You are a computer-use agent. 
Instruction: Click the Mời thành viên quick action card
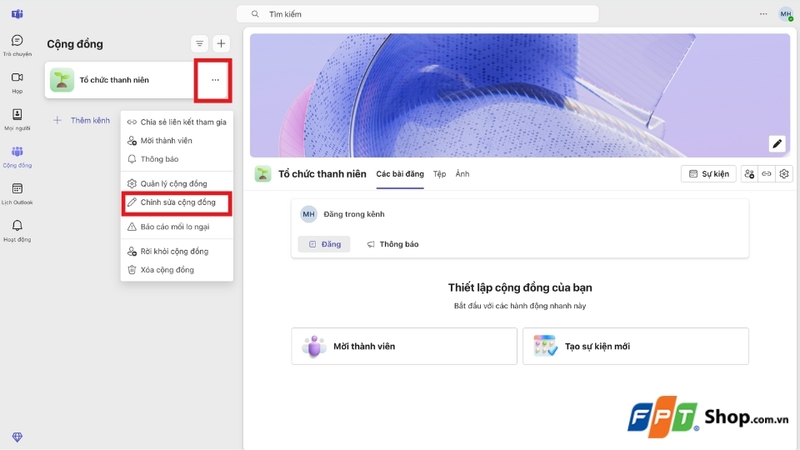click(x=404, y=346)
